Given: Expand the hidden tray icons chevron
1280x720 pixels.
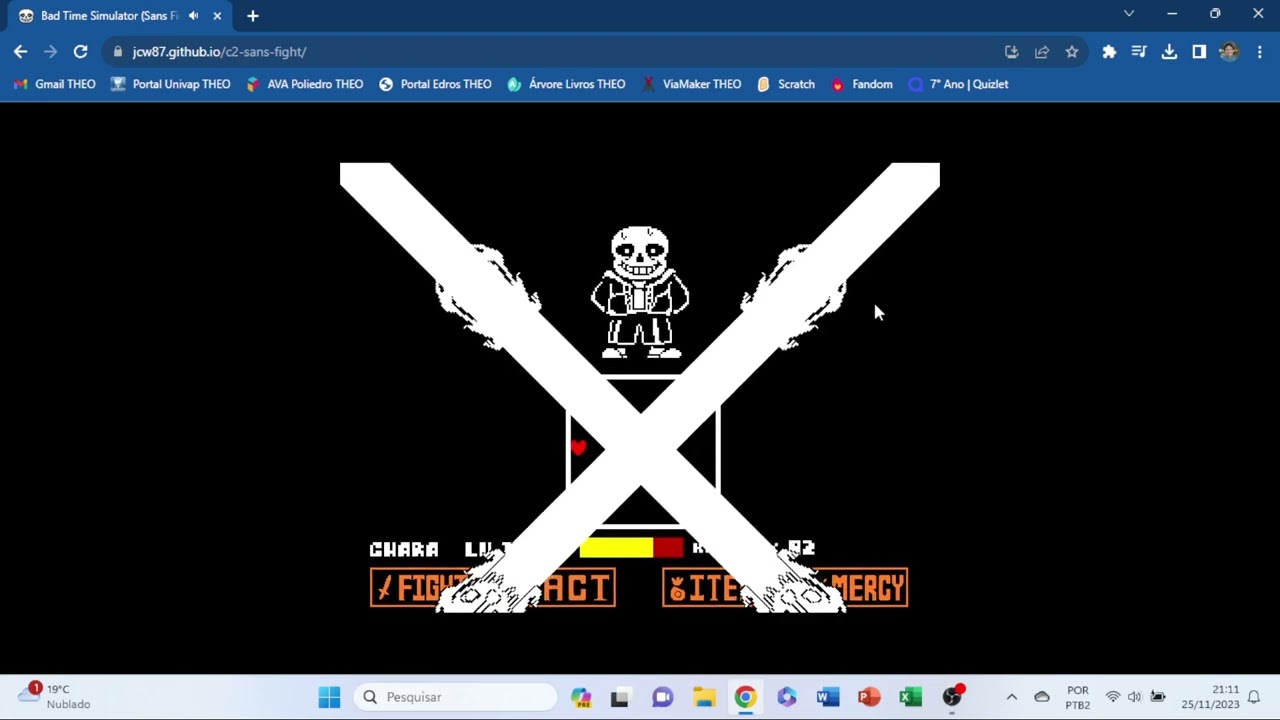Looking at the screenshot, I should click(1011, 697).
